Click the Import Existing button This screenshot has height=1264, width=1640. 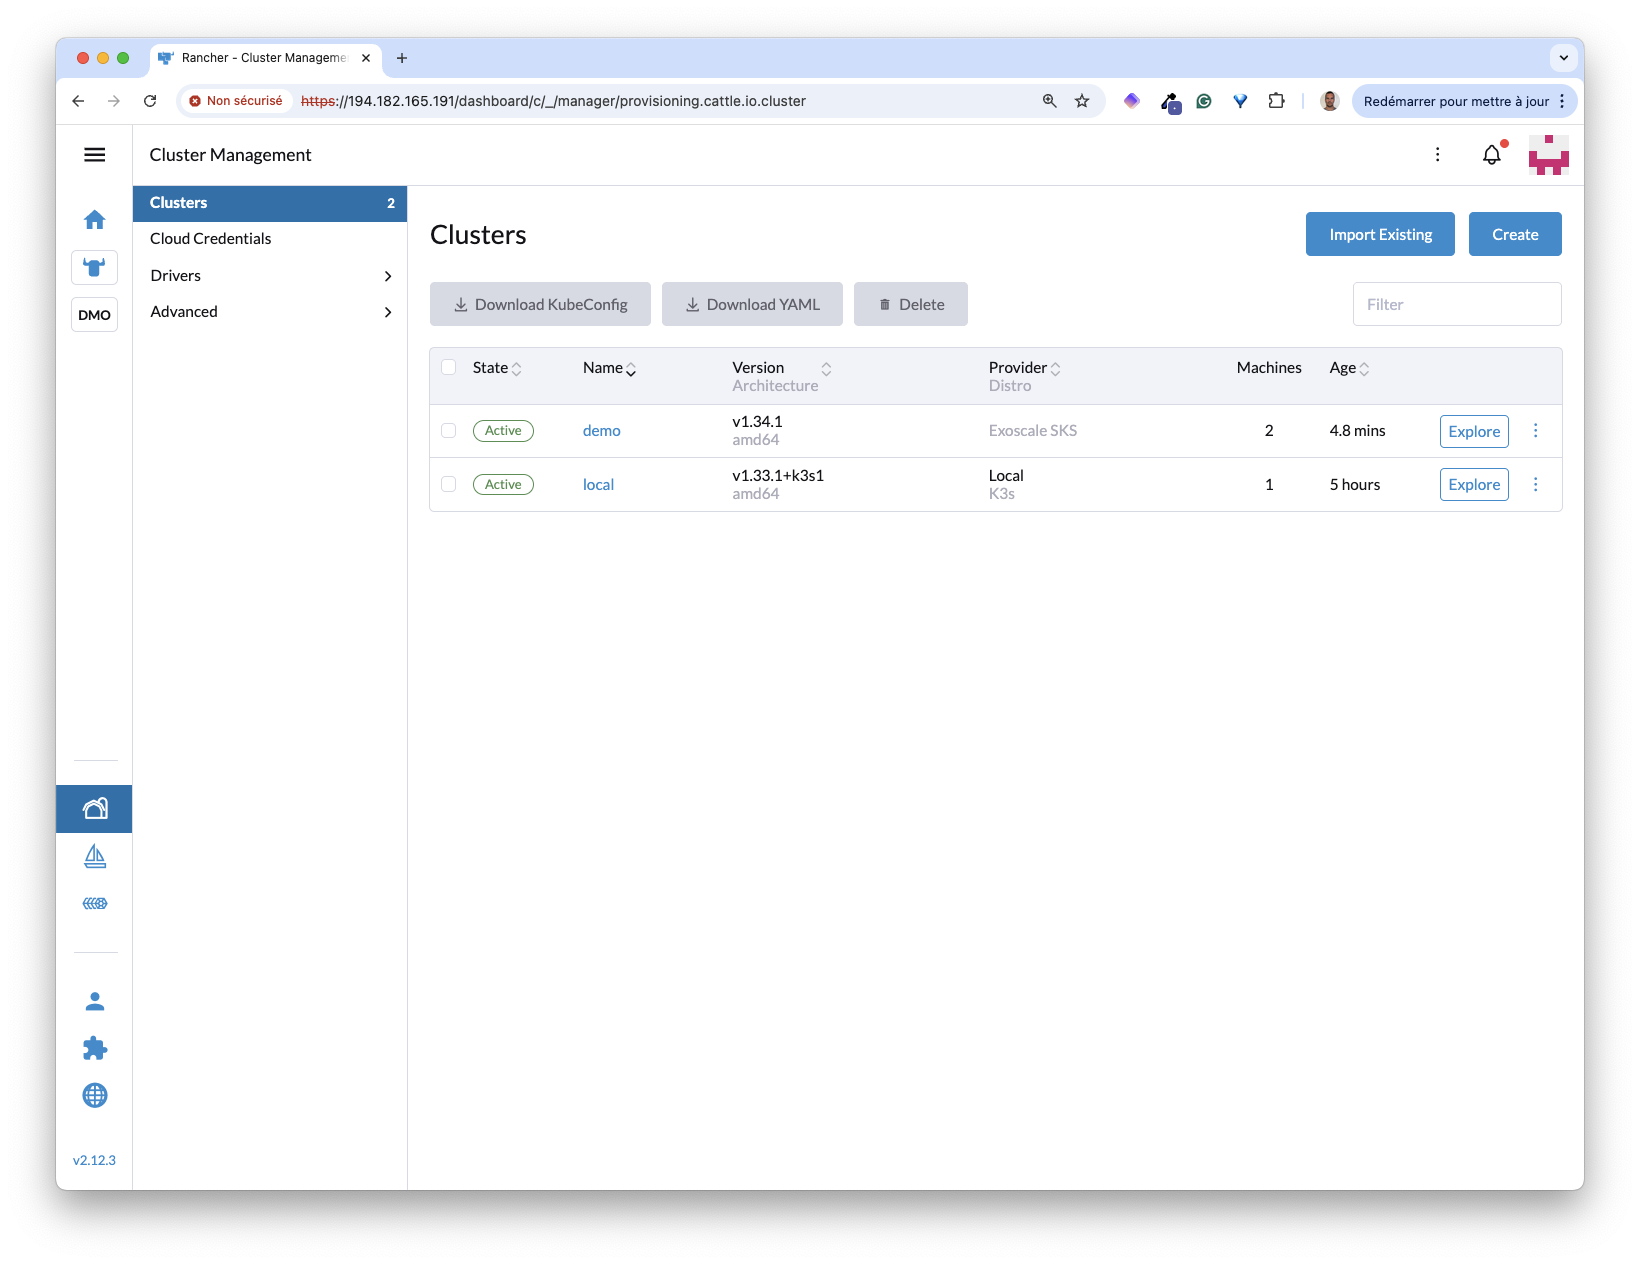(1380, 235)
